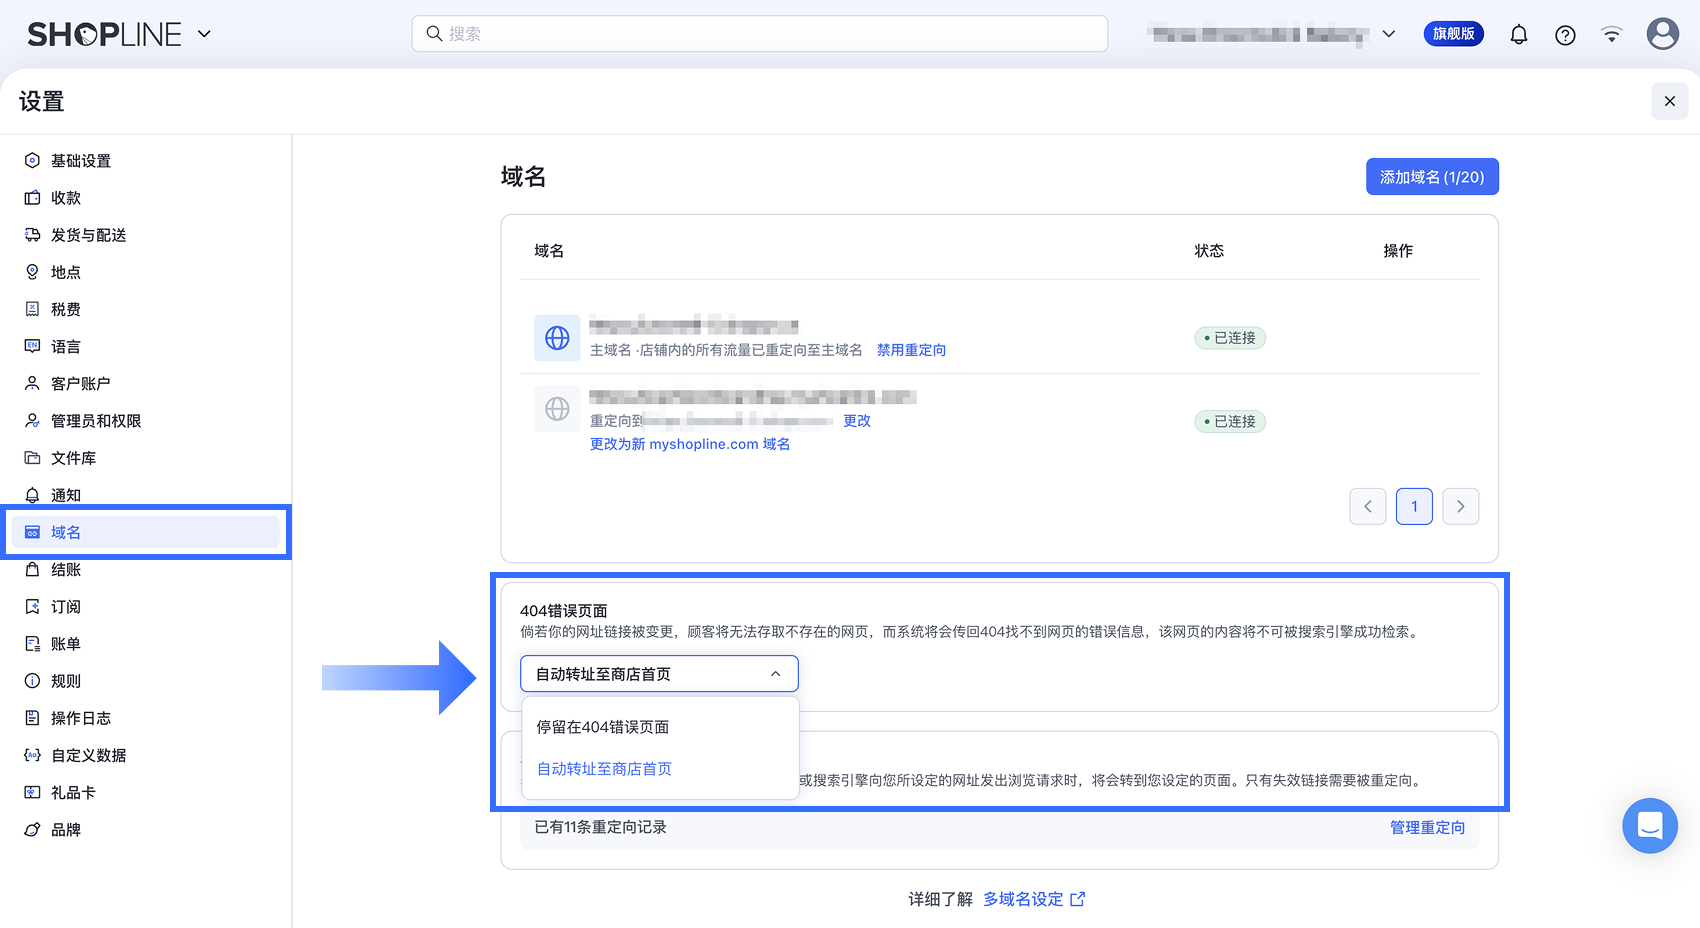Focus the 搜索 search field
Viewport: 1700px width, 928px height.
pyautogui.click(x=760, y=34)
